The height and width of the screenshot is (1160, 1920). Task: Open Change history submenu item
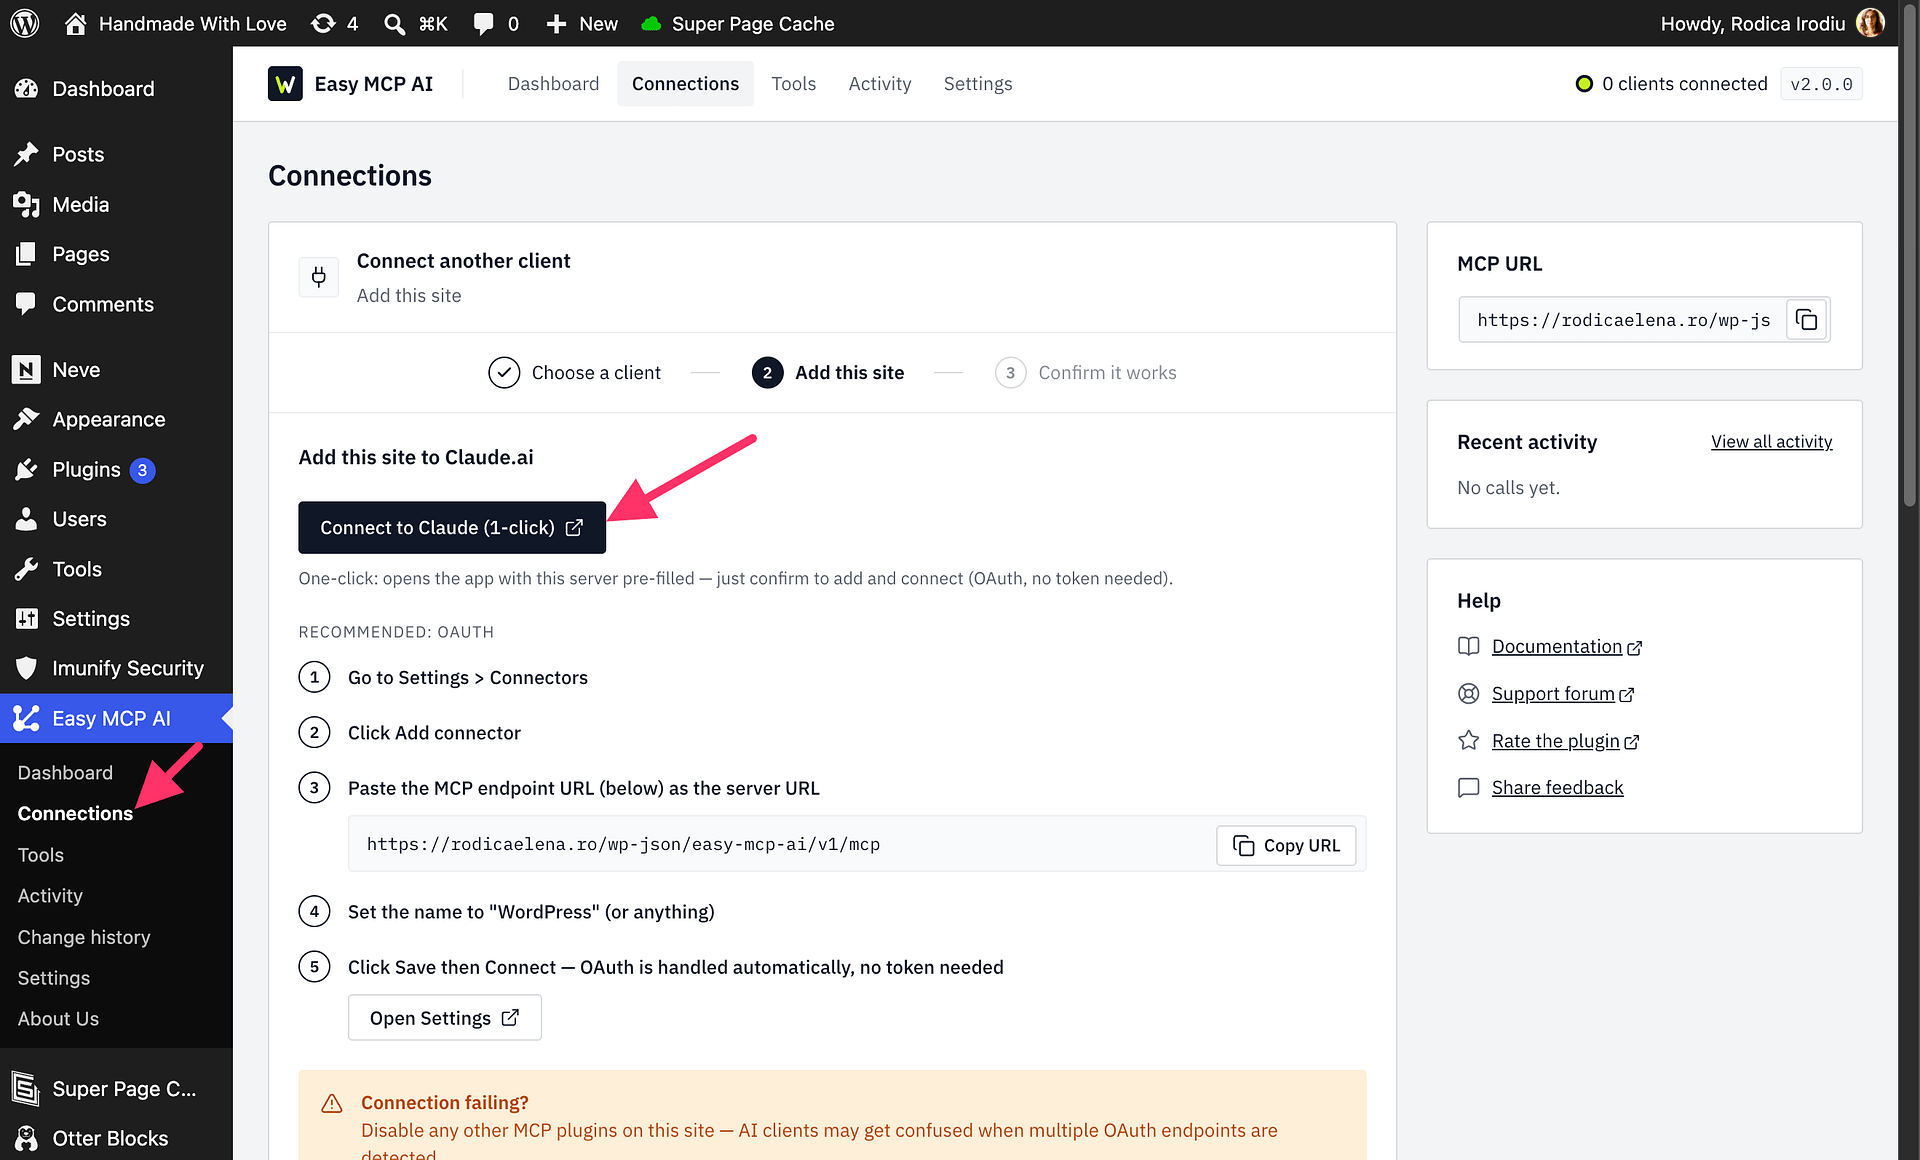click(x=84, y=937)
